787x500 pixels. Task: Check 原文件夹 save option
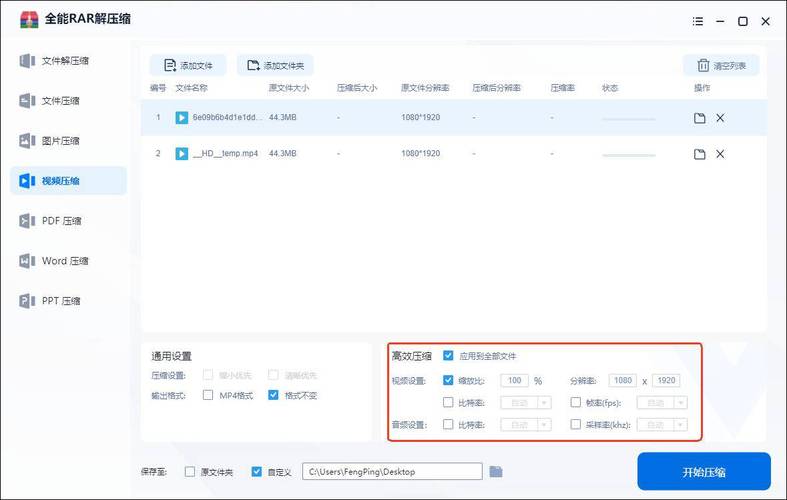(x=190, y=472)
